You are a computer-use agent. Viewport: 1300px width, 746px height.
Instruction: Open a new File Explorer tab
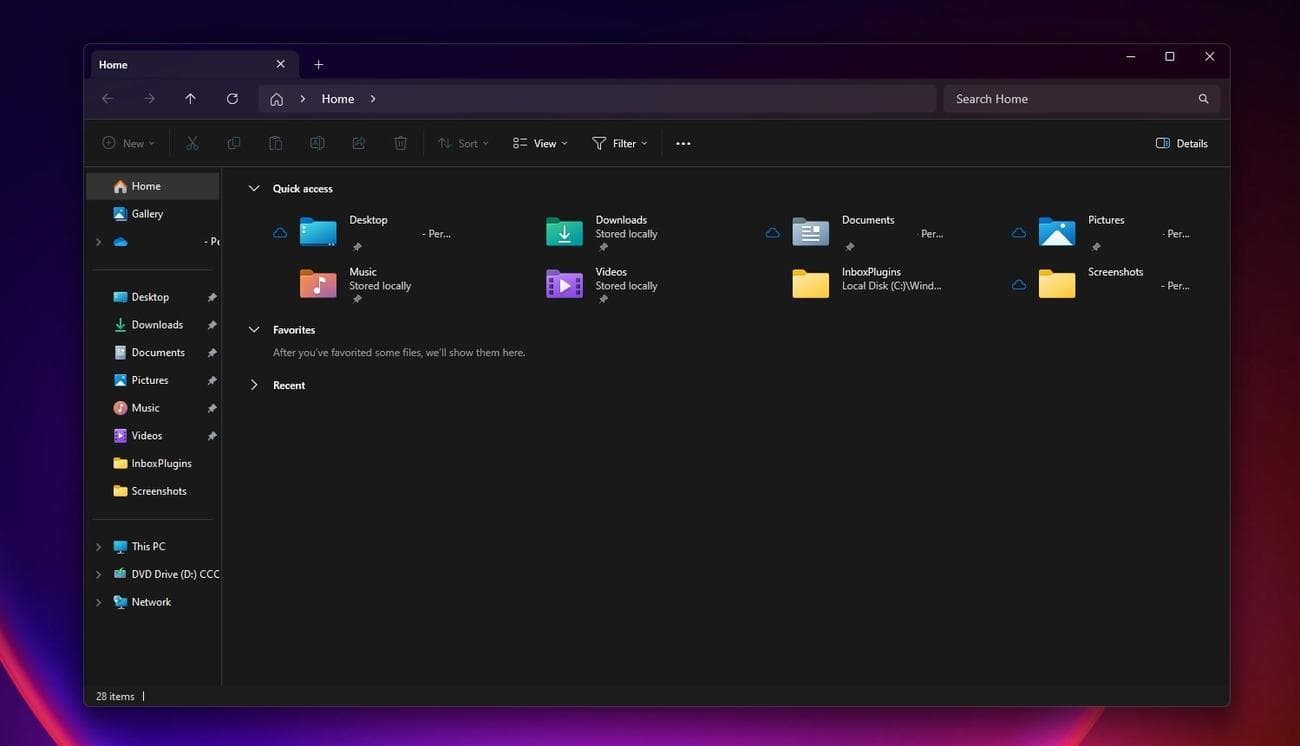click(x=318, y=63)
